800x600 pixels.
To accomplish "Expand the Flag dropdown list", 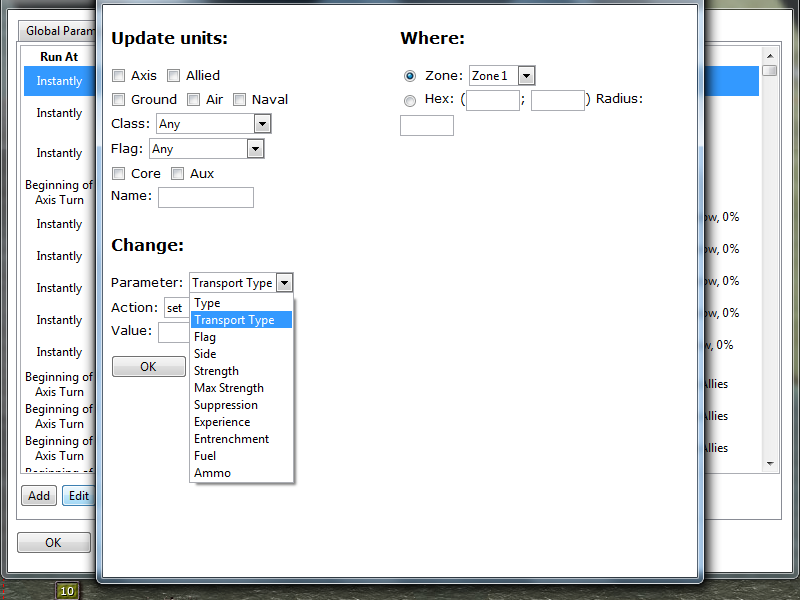I will [x=255, y=149].
